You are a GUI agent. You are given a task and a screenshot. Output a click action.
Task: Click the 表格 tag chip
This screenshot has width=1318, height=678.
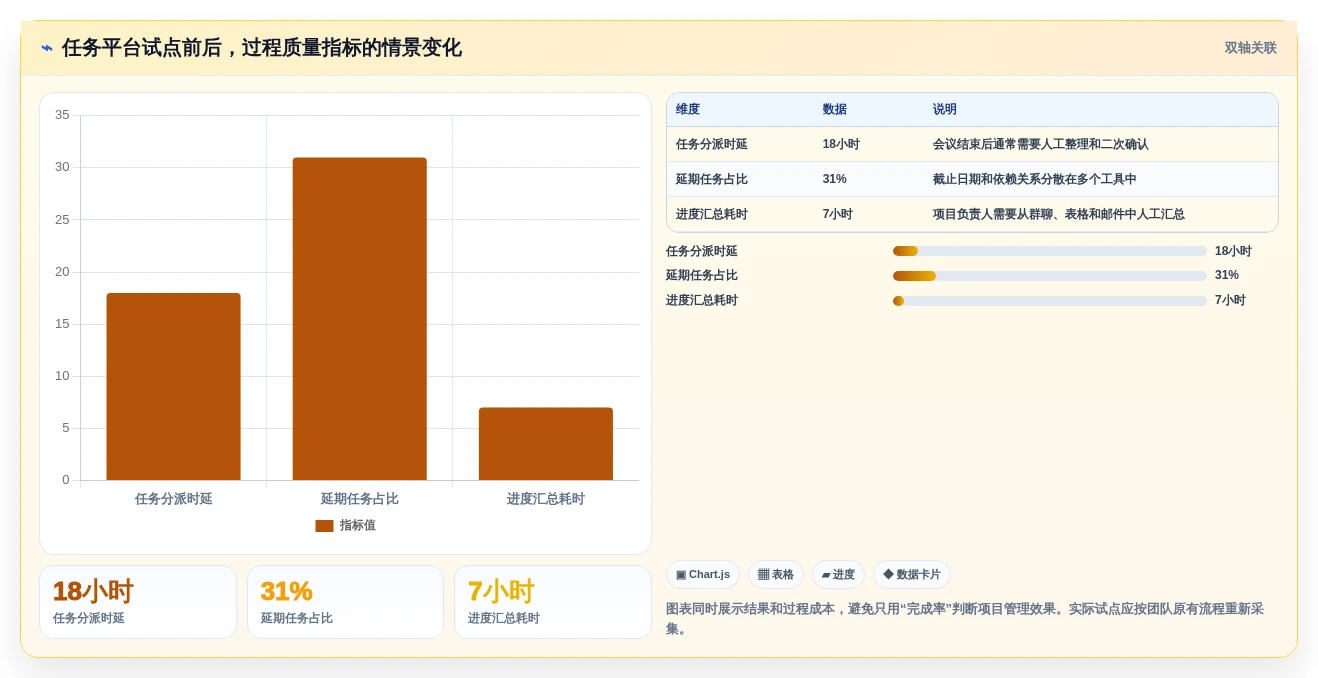(776, 575)
